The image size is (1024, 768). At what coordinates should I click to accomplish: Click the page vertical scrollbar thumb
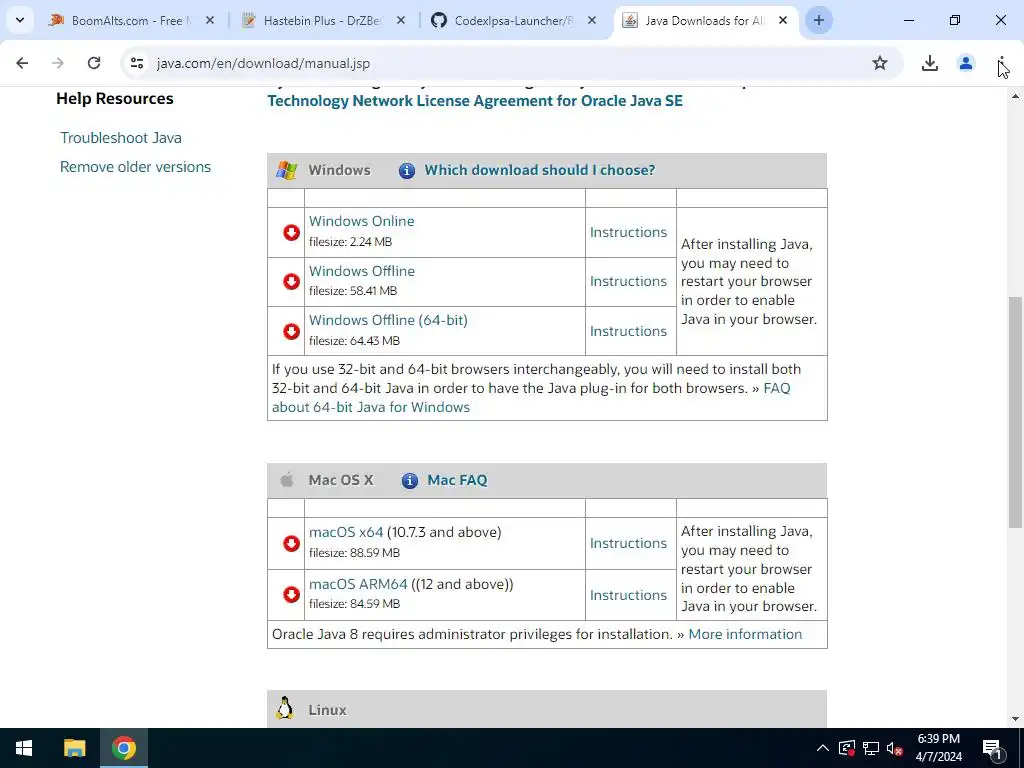point(1015,412)
